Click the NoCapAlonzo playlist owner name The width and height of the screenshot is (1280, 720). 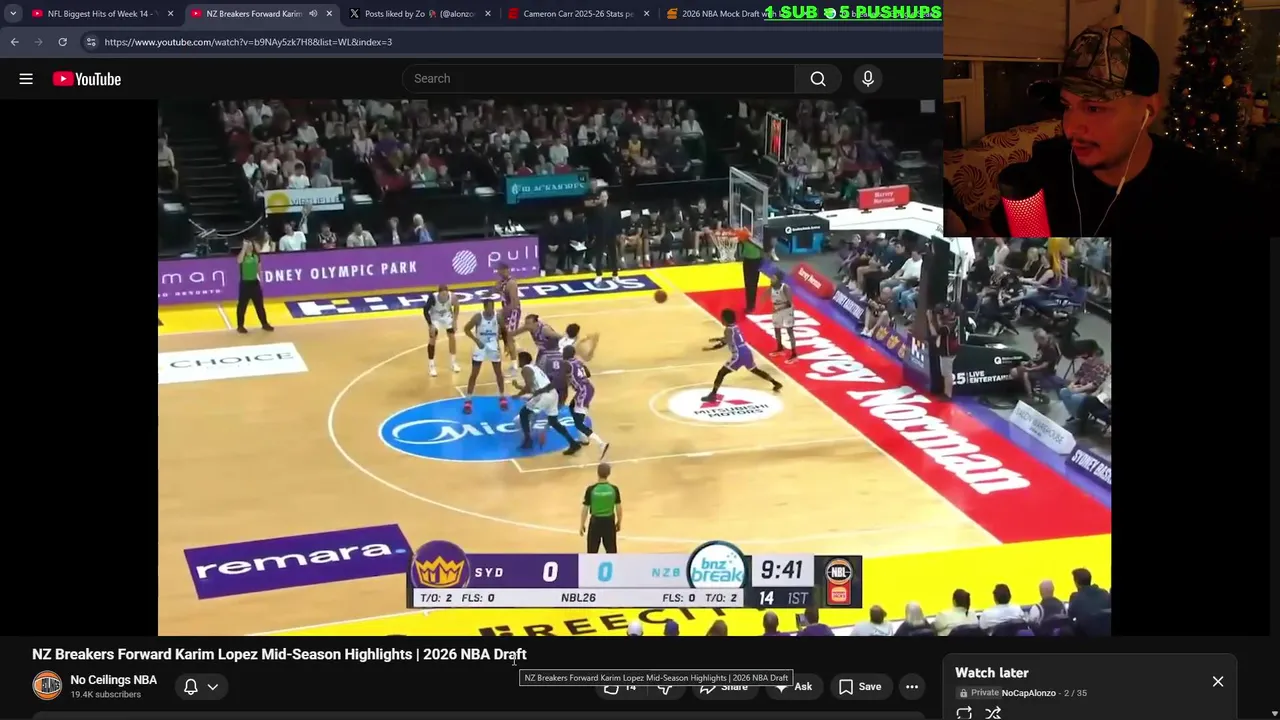pos(1028,693)
